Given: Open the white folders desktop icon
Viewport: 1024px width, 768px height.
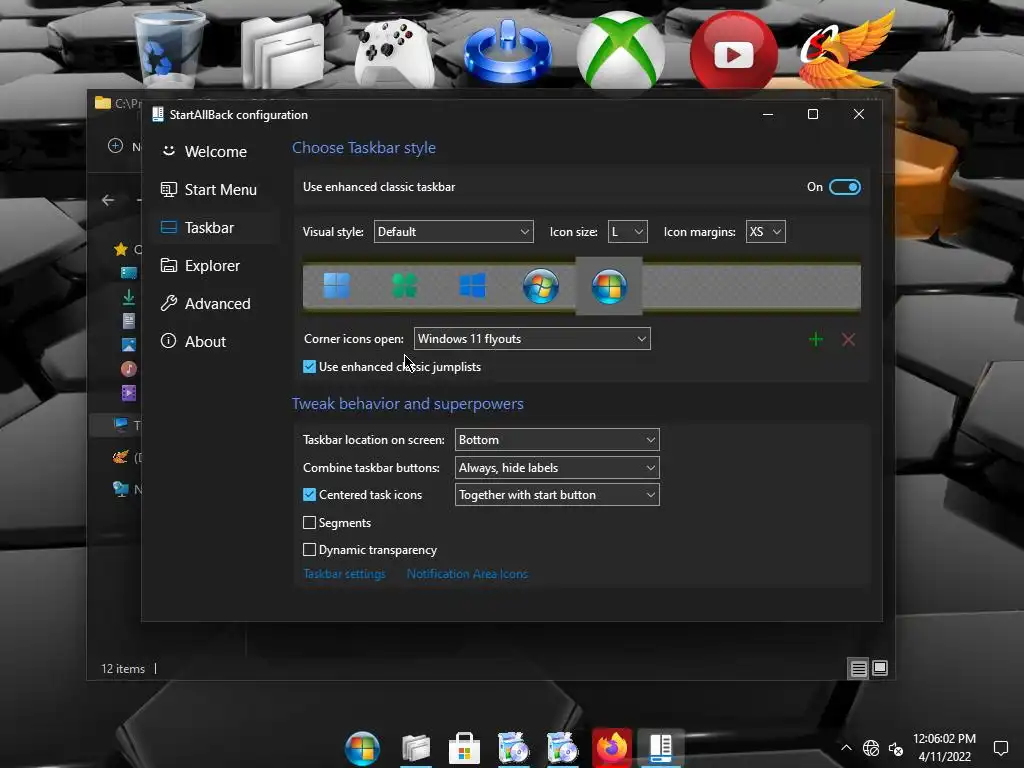Looking at the screenshot, I should [282, 52].
